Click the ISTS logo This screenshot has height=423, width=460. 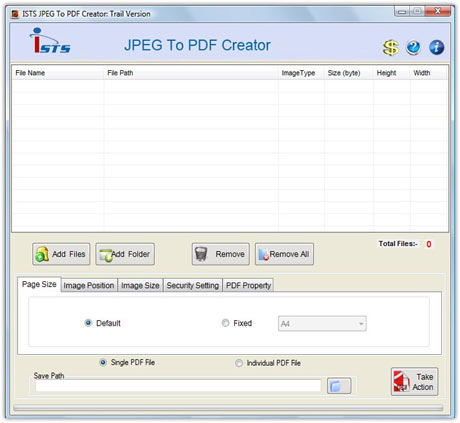click(x=50, y=41)
